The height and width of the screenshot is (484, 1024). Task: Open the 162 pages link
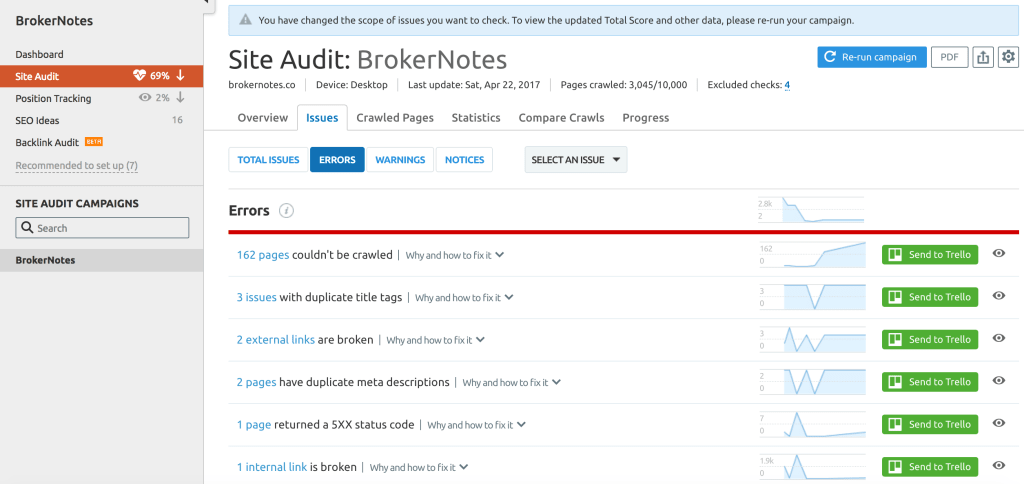[263, 255]
